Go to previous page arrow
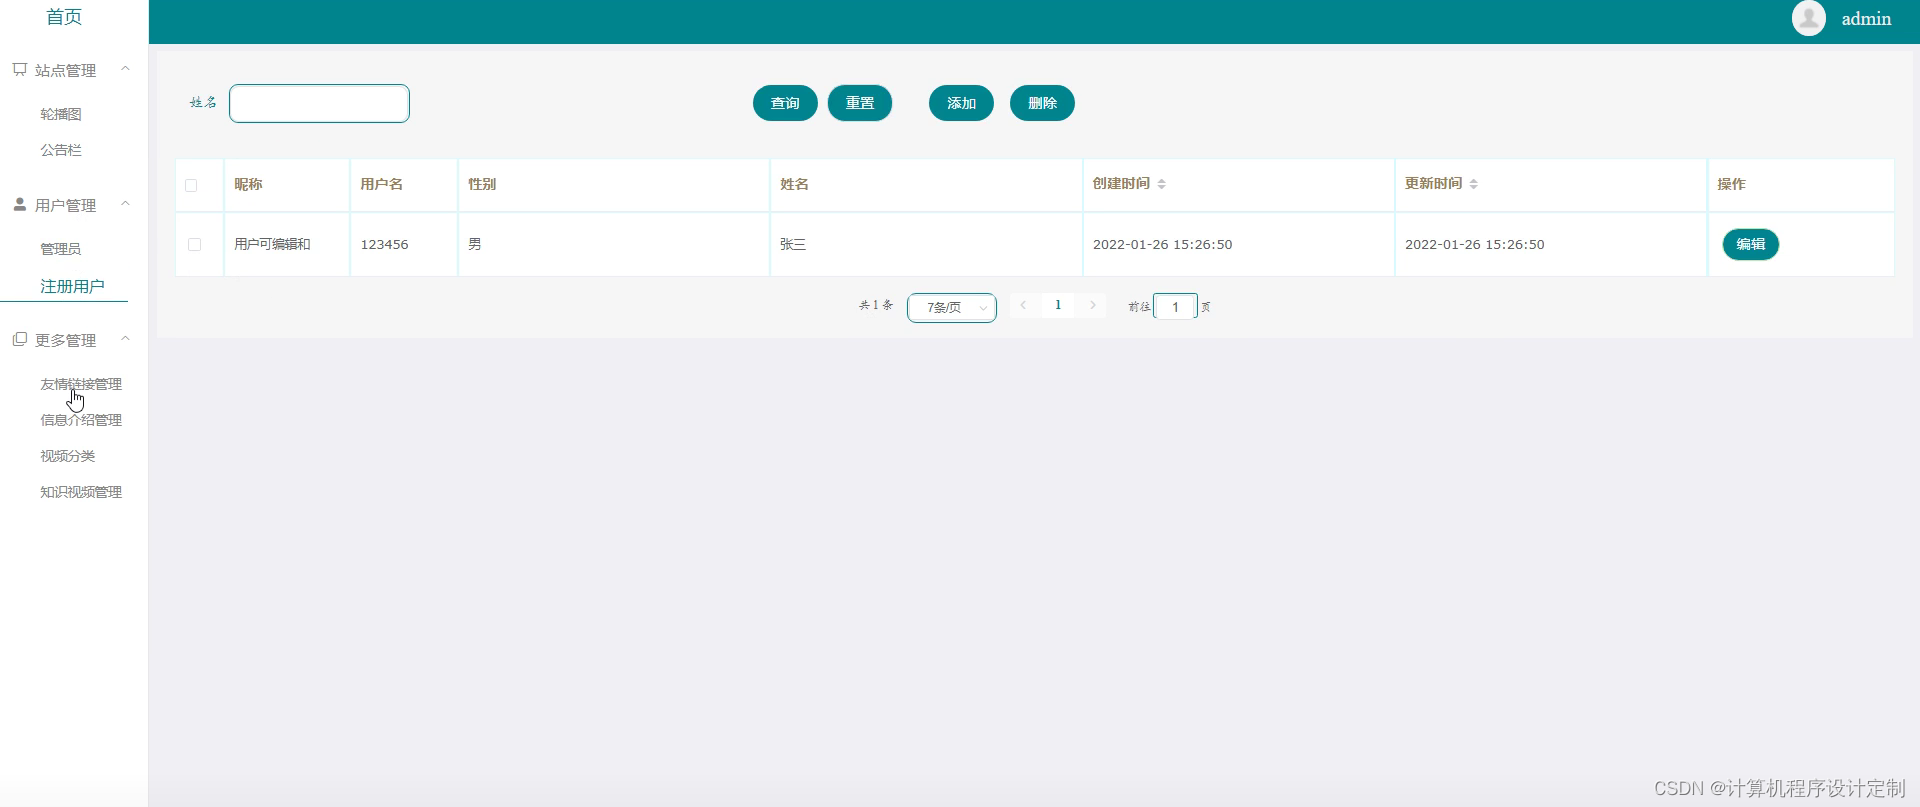Screen dimensions: 1920x807 point(1023,305)
